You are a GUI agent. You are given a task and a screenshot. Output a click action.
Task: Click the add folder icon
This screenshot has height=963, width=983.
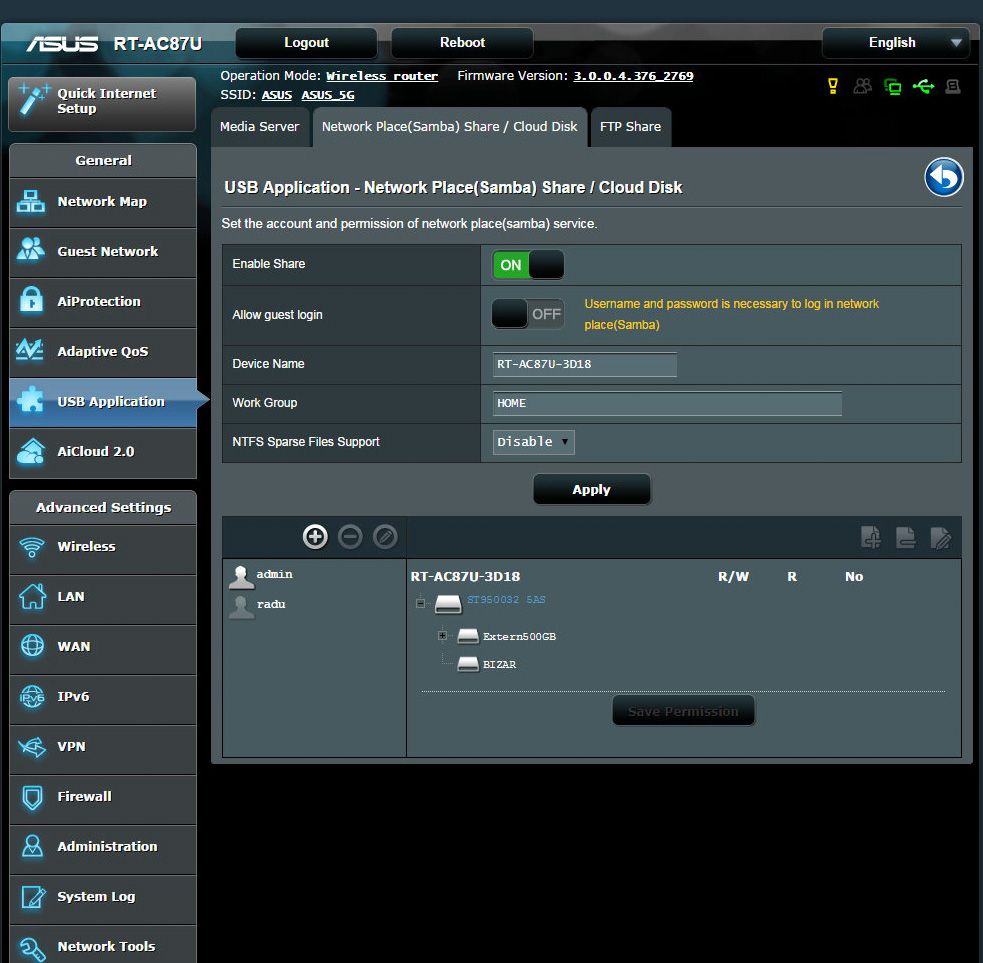click(x=871, y=537)
